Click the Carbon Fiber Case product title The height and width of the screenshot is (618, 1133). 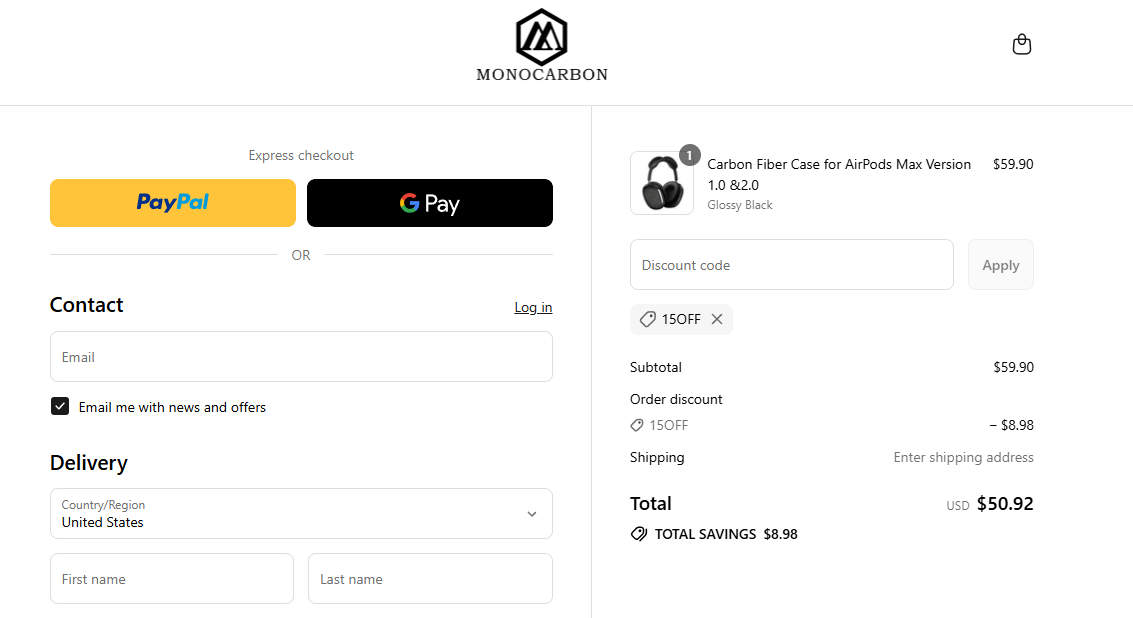coord(839,174)
